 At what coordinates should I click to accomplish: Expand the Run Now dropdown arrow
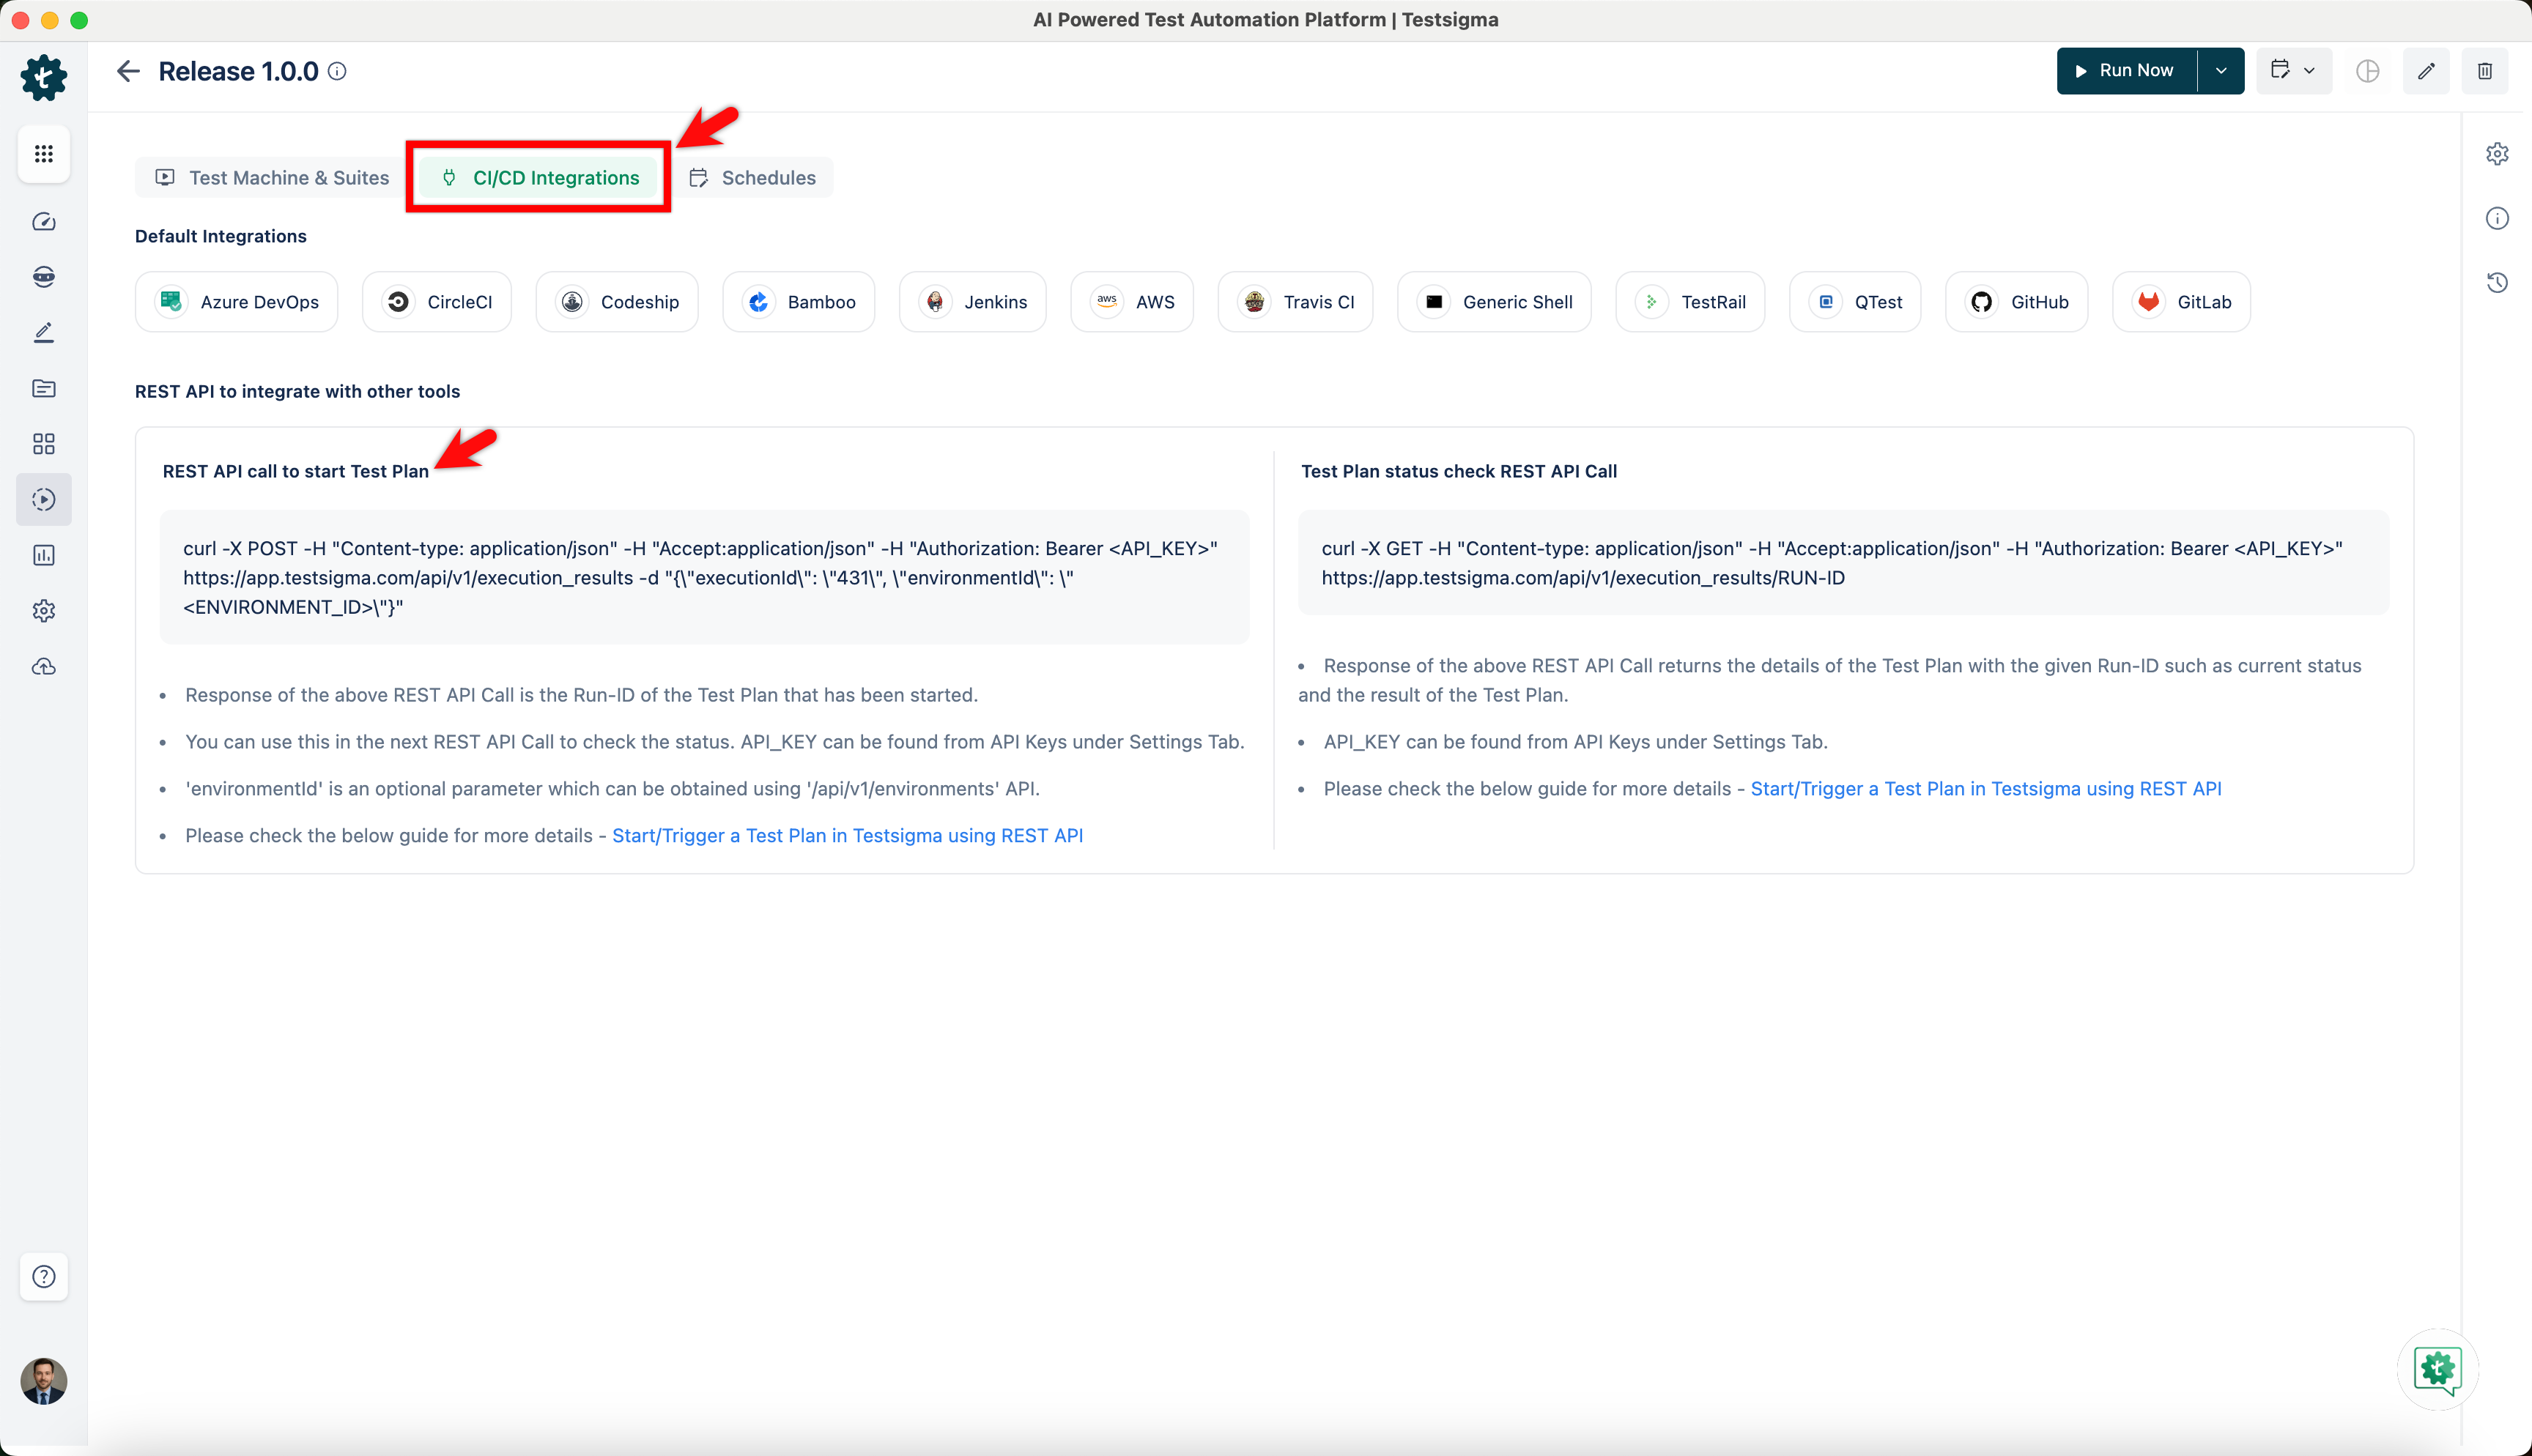2220,71
